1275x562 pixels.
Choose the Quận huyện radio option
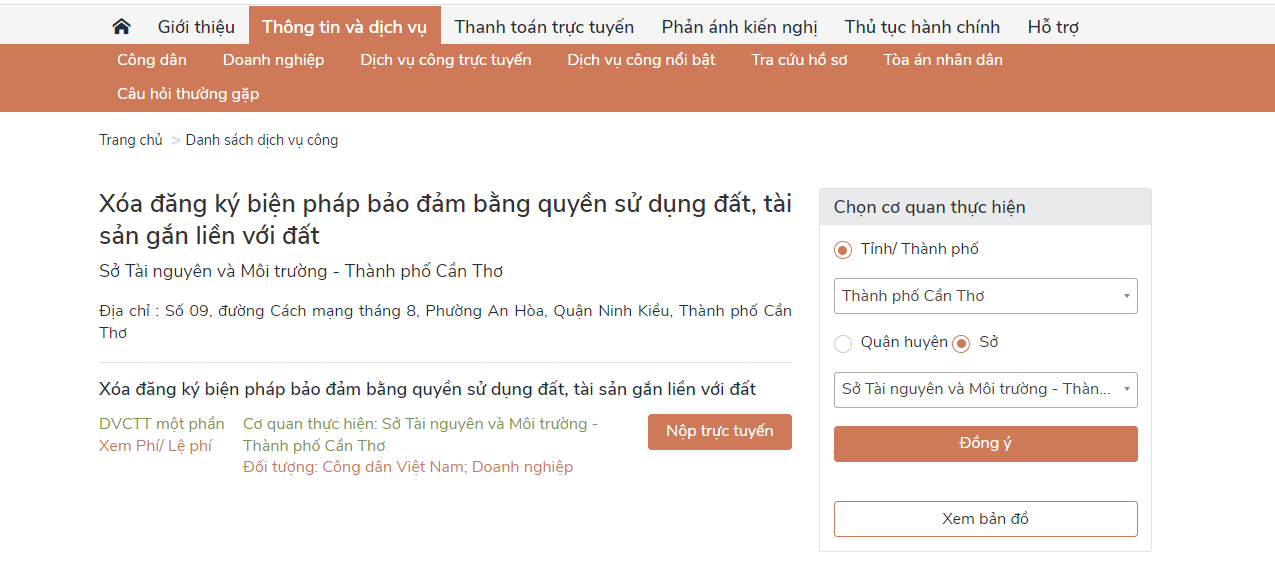click(843, 343)
